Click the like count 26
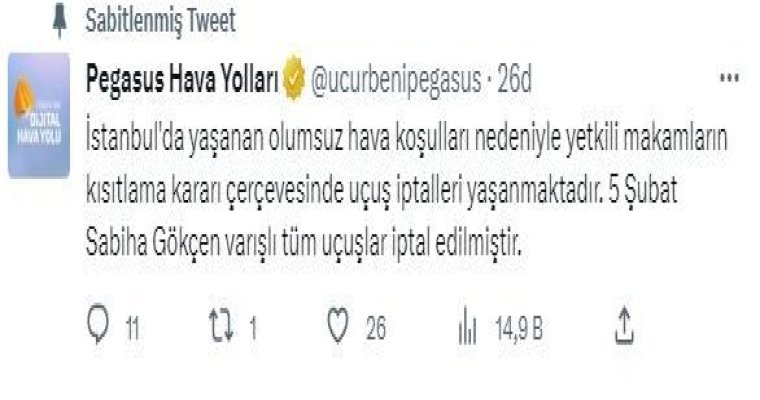 376,329
